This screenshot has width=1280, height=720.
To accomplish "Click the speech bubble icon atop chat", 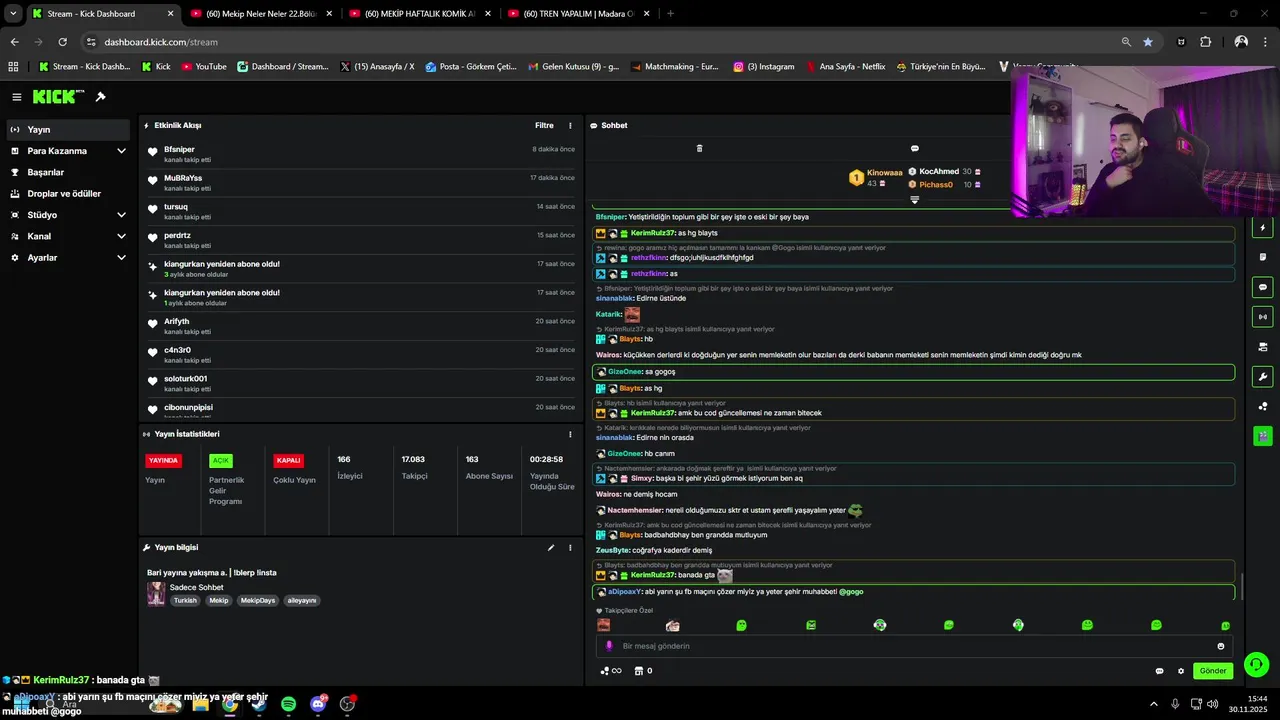I will (914, 148).
